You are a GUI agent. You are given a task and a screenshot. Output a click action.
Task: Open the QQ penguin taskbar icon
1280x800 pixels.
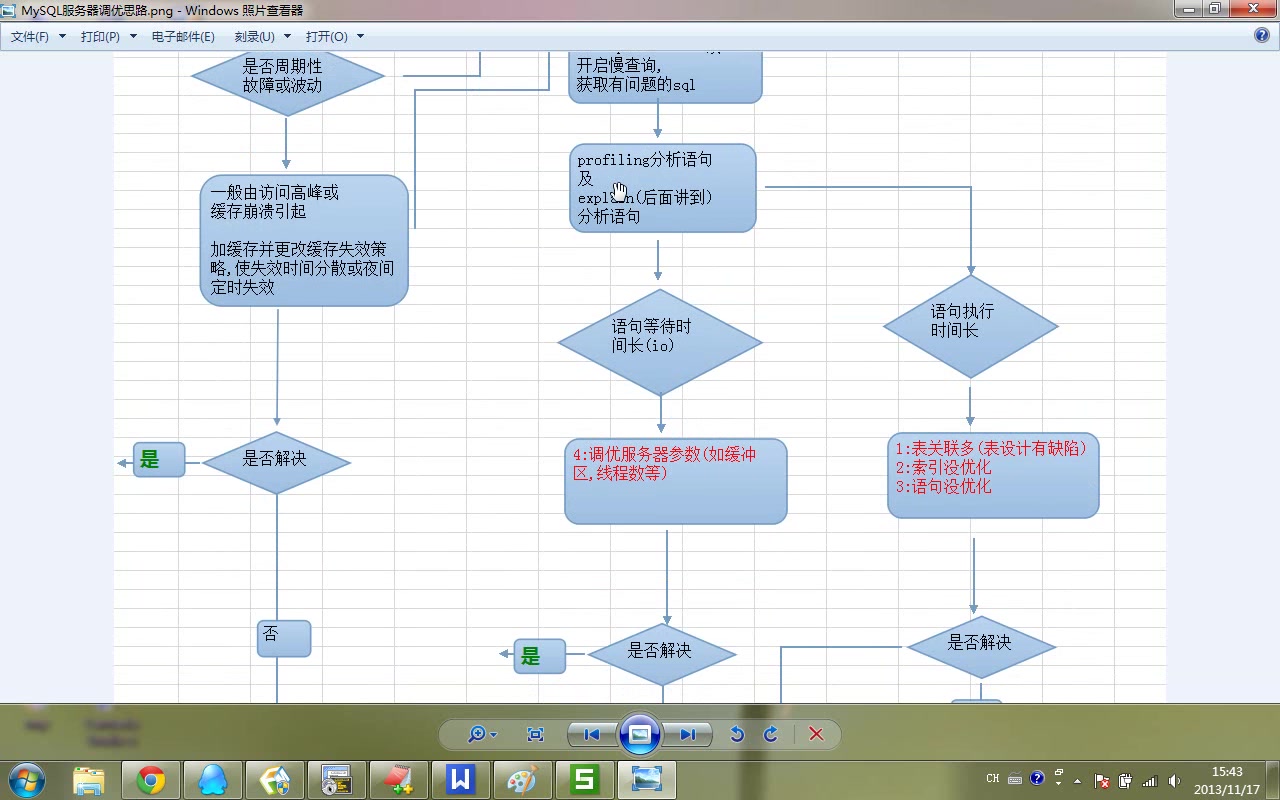[213, 779]
